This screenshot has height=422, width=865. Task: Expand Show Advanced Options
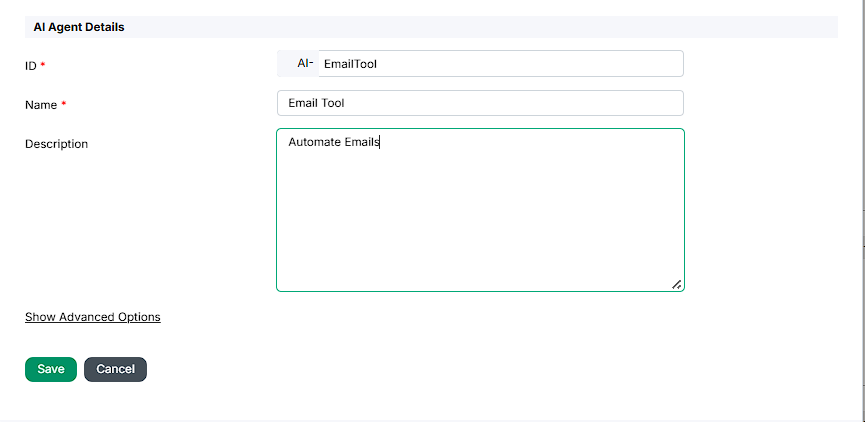tap(92, 317)
